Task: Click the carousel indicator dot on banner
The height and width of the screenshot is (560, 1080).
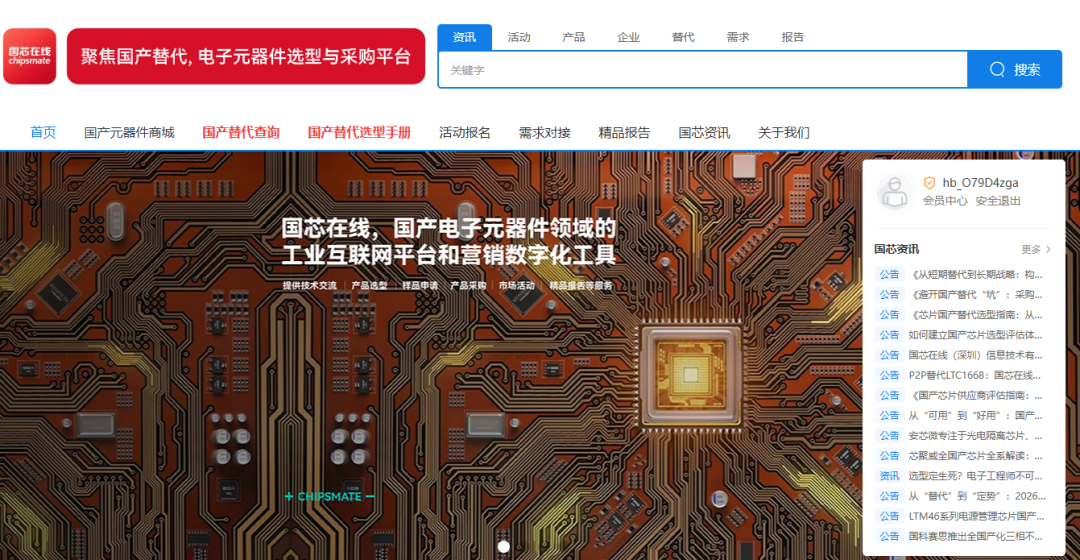Action: click(503, 546)
